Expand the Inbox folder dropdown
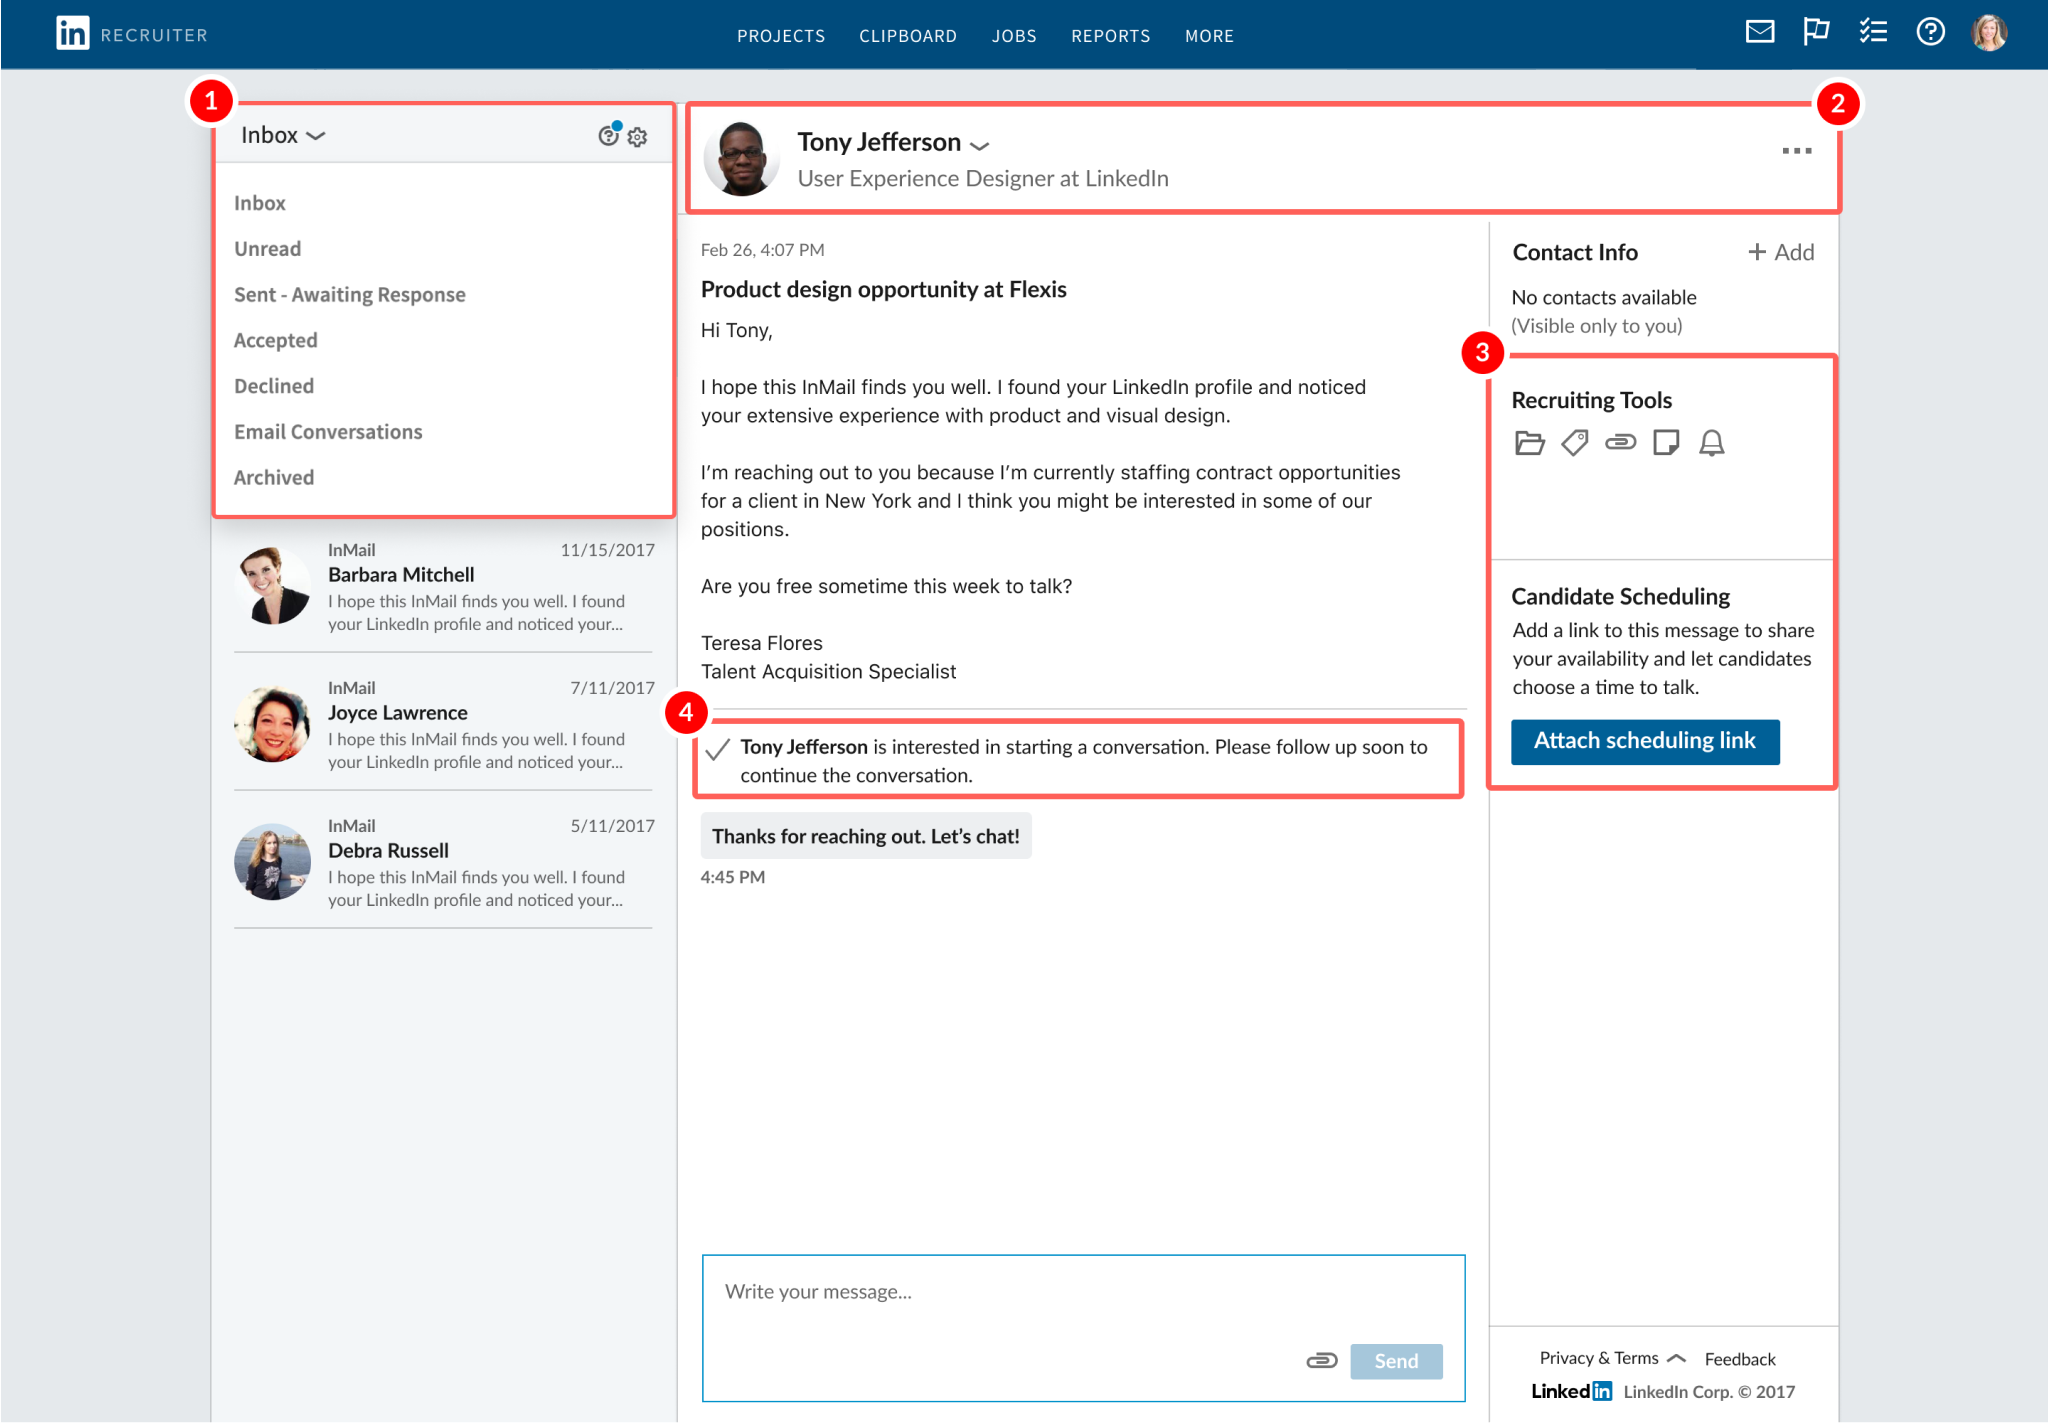The width and height of the screenshot is (2048, 1423). (283, 135)
